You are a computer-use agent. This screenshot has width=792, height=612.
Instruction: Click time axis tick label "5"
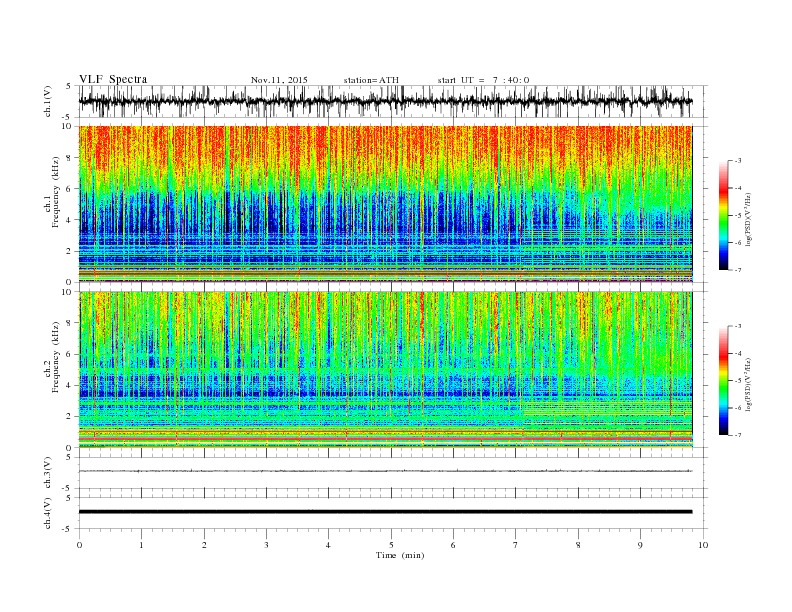391,545
